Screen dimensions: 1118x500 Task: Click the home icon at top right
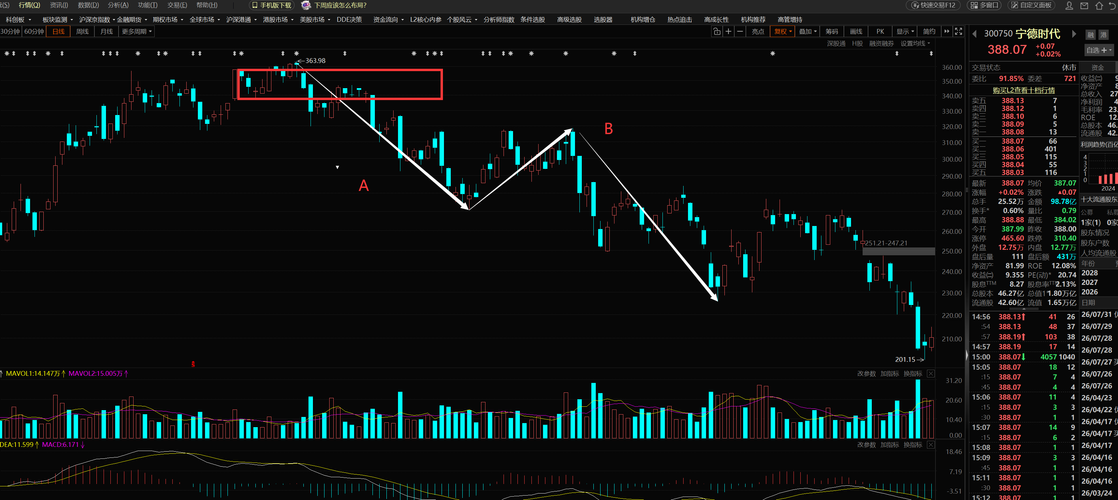coord(1099,6)
